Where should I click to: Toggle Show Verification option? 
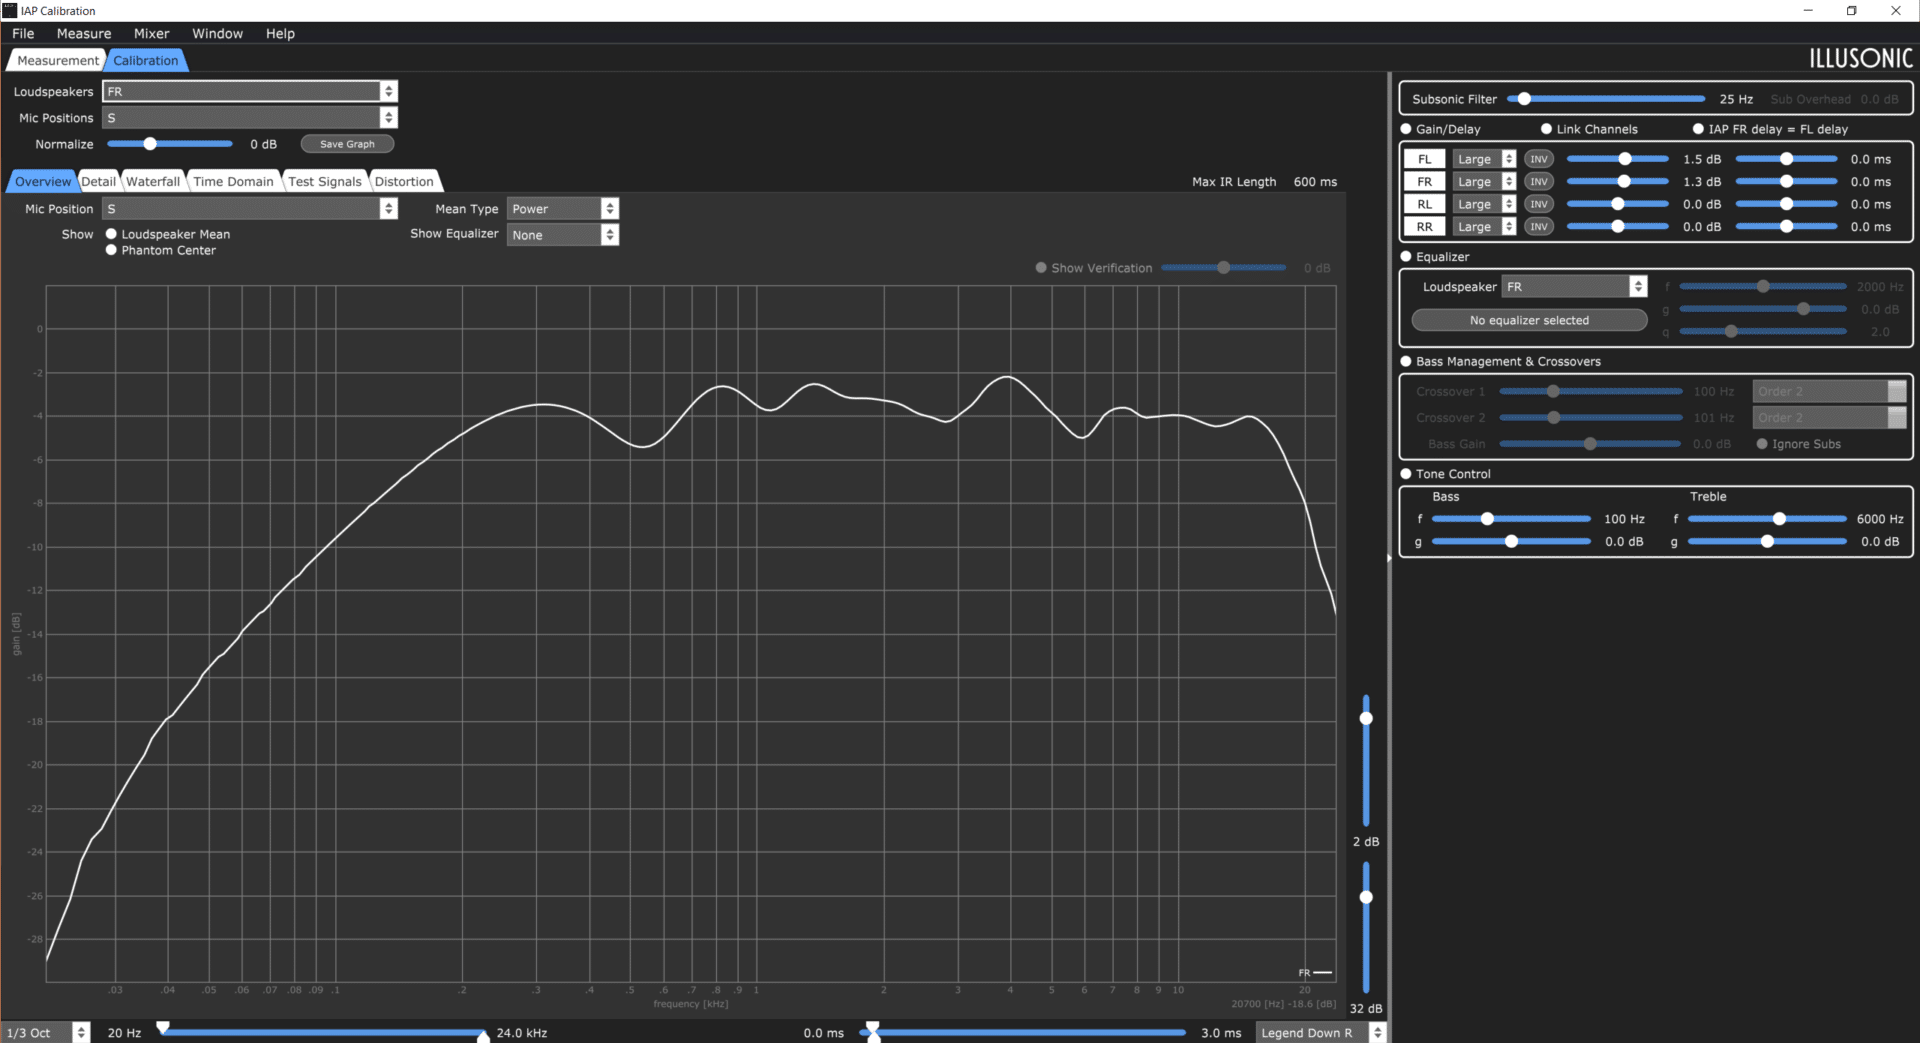coord(1041,268)
